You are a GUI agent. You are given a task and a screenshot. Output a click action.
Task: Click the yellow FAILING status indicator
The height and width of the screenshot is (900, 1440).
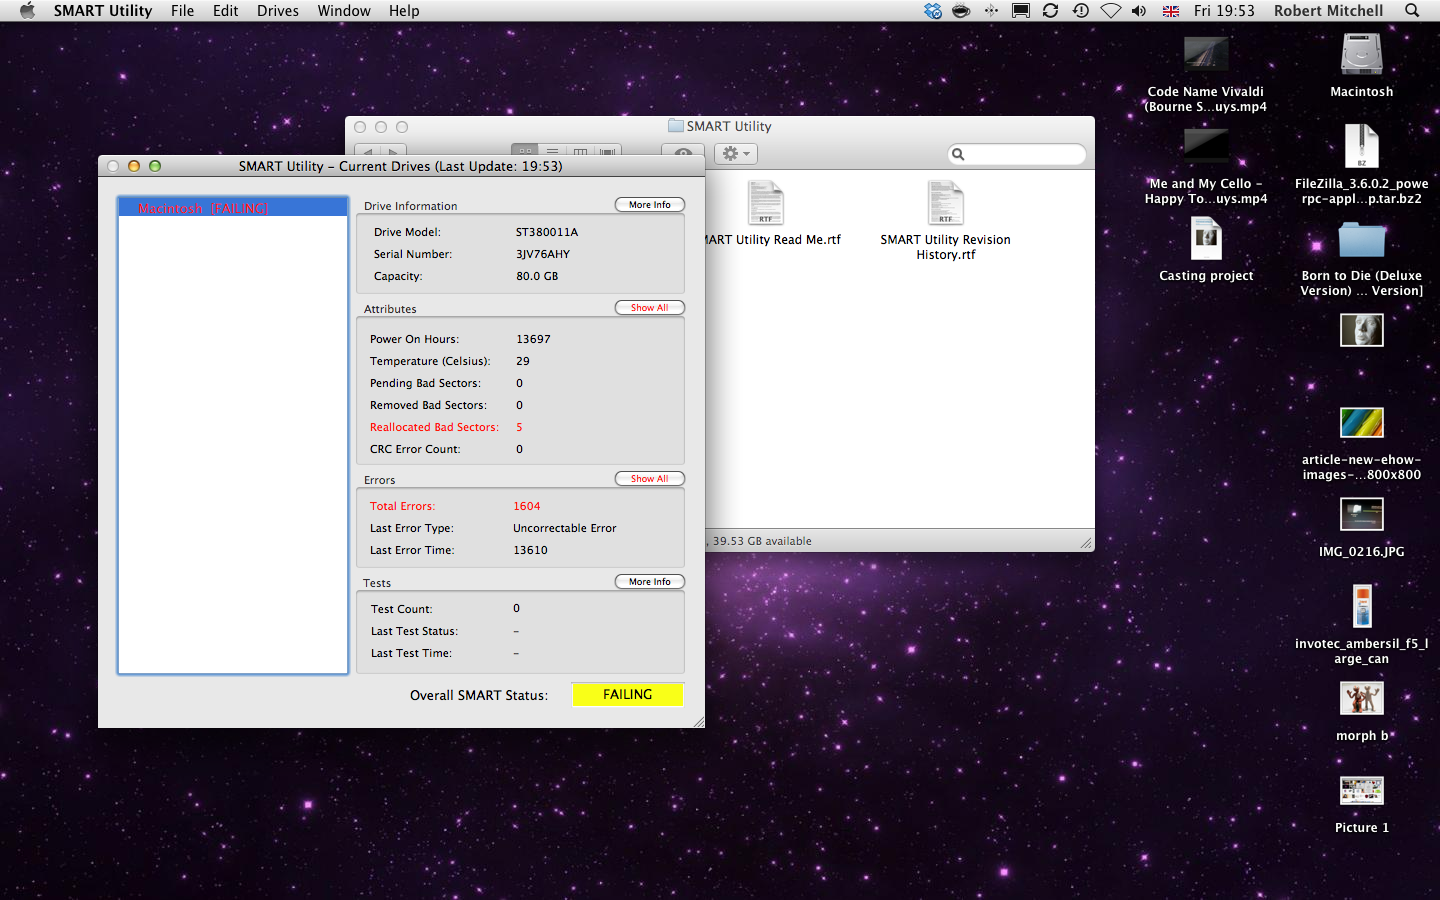tap(628, 694)
